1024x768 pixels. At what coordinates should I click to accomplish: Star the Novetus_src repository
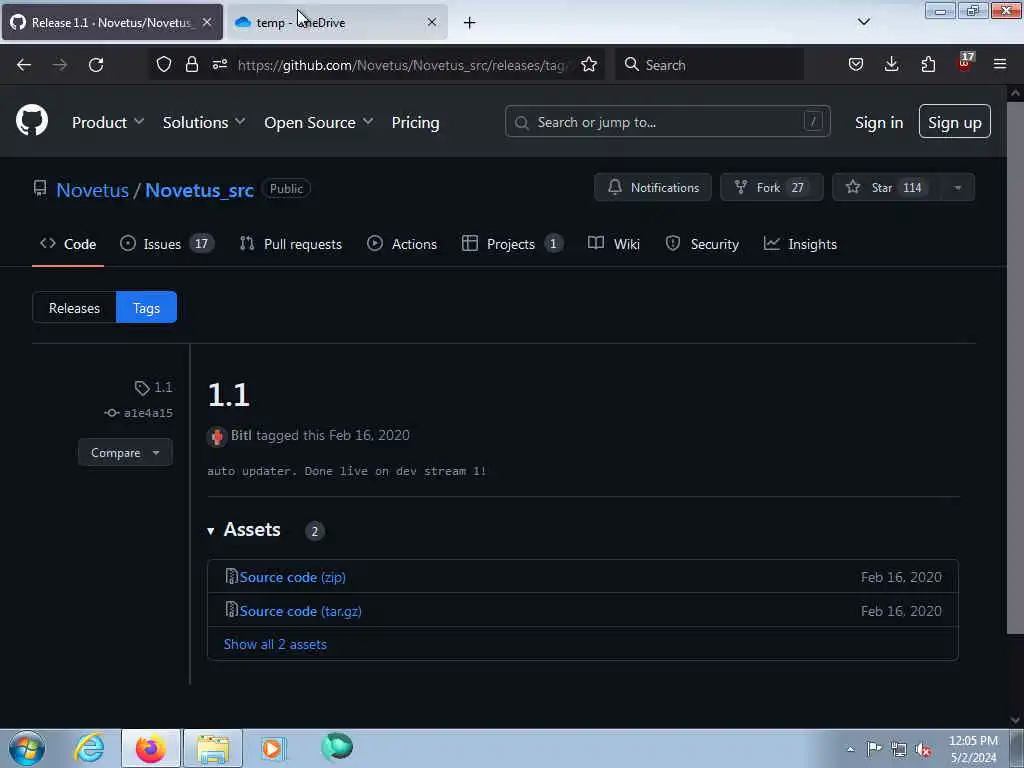[x=887, y=187]
